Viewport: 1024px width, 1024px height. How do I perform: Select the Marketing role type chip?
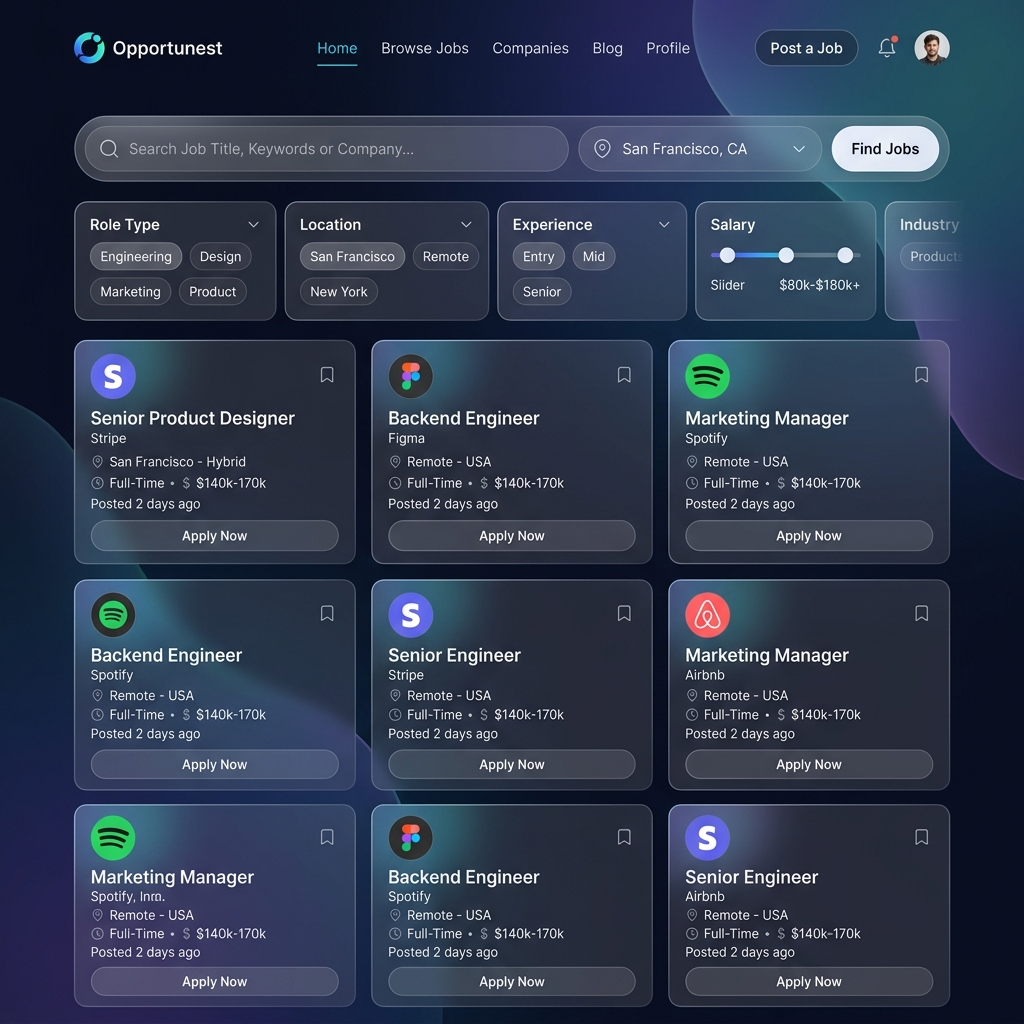tap(130, 292)
